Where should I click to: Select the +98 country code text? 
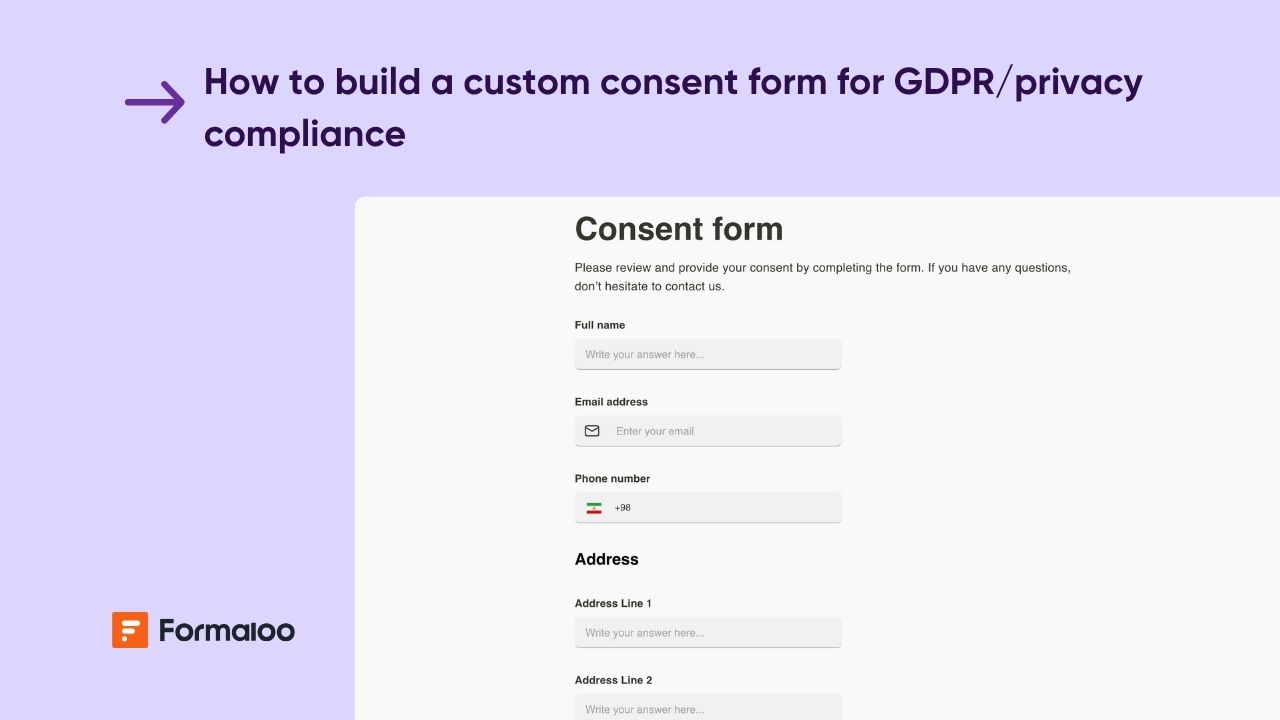click(622, 508)
